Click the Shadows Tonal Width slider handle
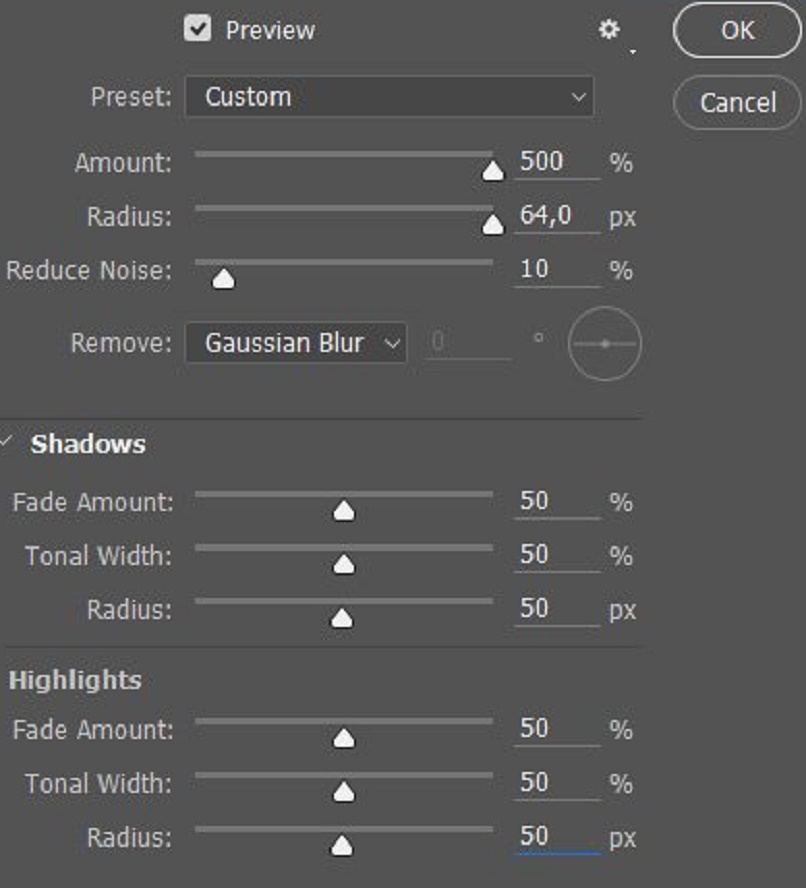Screen dimensions: 806x888 click(344, 565)
